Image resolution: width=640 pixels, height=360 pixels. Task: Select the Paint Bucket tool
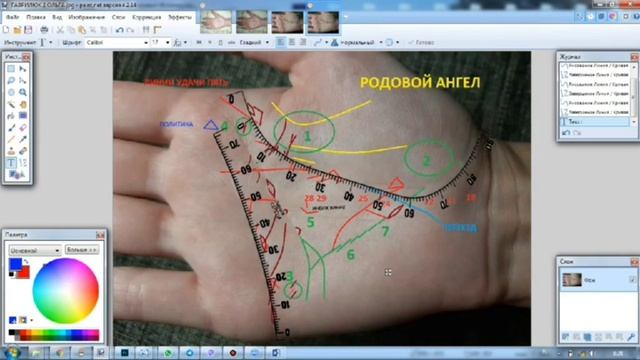(x=11, y=116)
